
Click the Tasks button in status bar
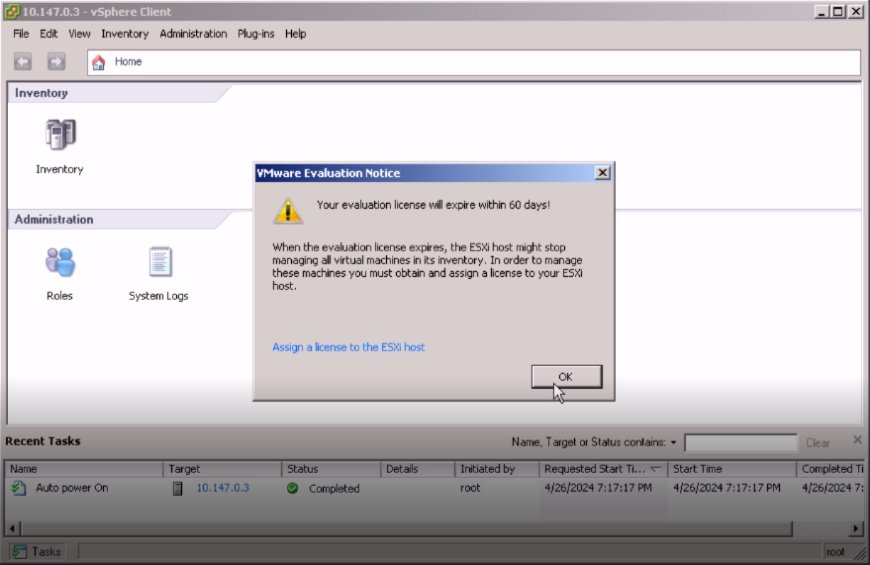[37, 551]
